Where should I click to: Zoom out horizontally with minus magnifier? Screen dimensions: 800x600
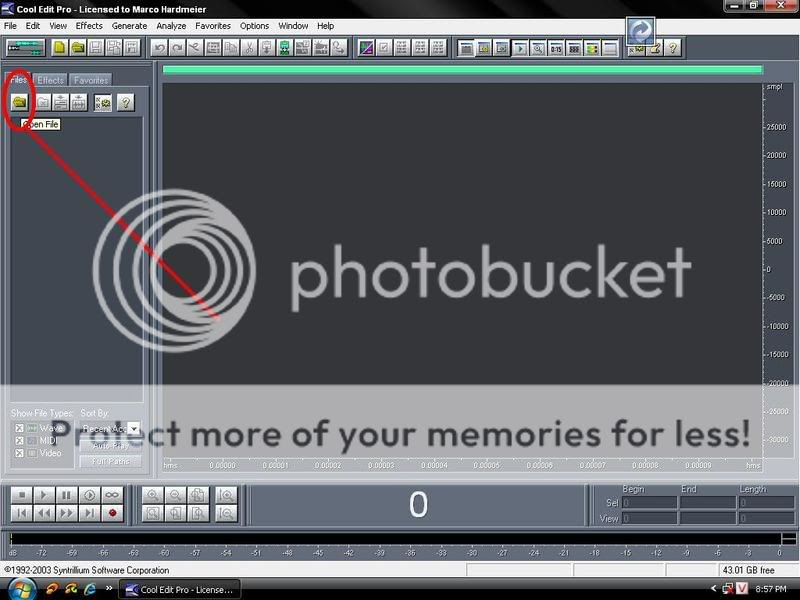pyautogui.click(x=175, y=495)
